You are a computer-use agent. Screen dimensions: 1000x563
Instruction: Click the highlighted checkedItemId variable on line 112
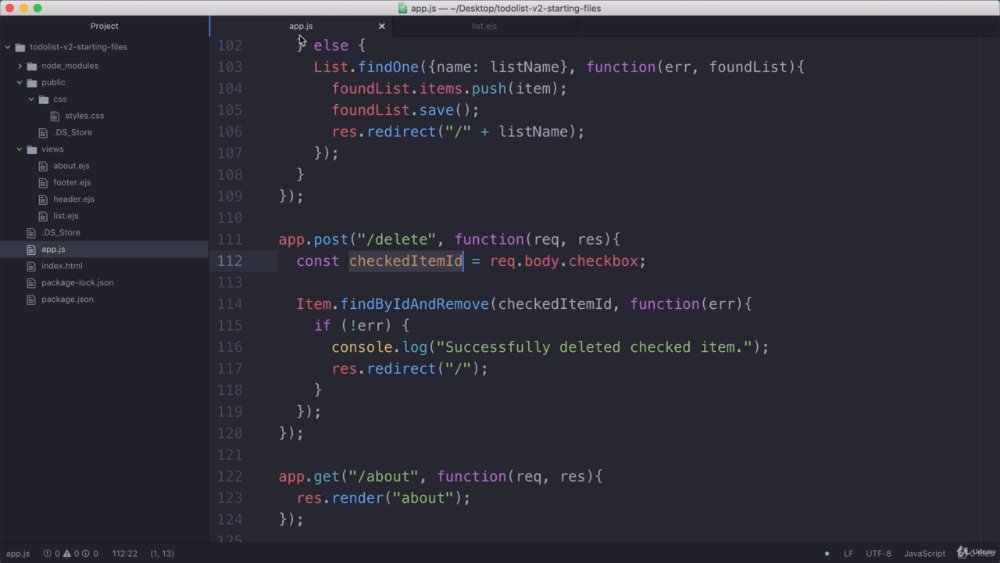(x=406, y=261)
